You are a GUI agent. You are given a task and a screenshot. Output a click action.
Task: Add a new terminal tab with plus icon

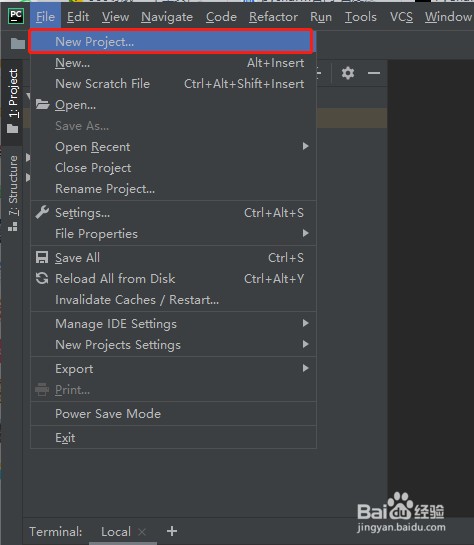tap(172, 531)
